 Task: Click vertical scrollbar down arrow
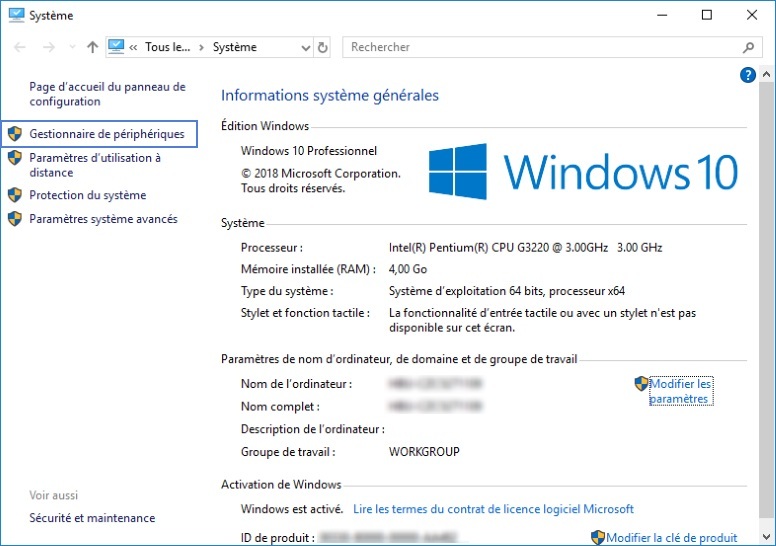pos(767,537)
